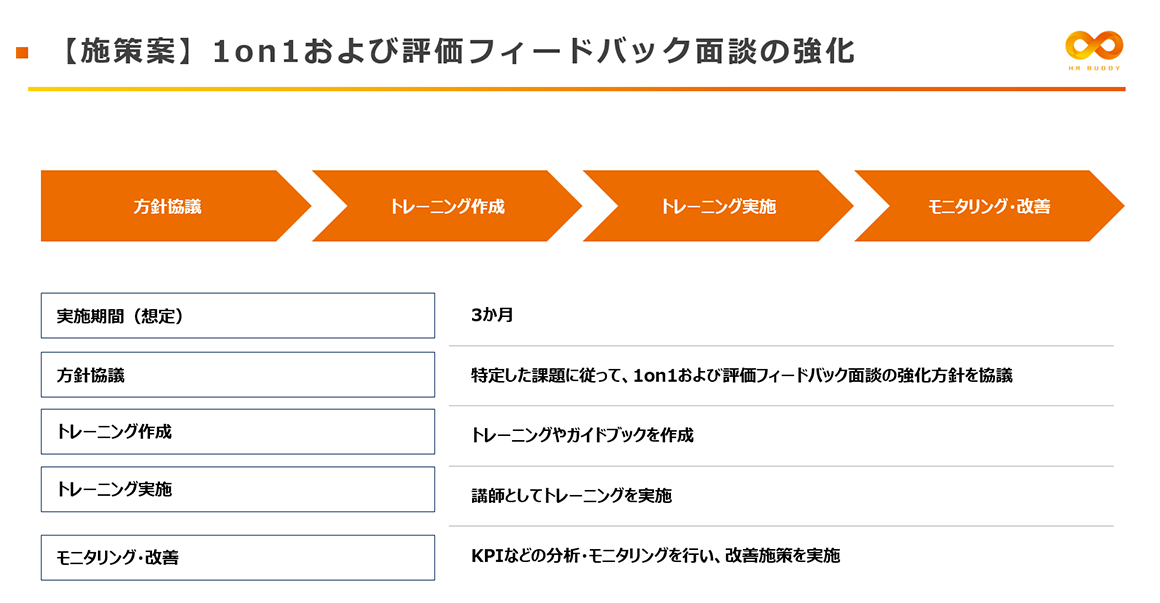Click the トレーニング実施 orange chevron step
The image size is (1160, 603).
[x=717, y=207]
